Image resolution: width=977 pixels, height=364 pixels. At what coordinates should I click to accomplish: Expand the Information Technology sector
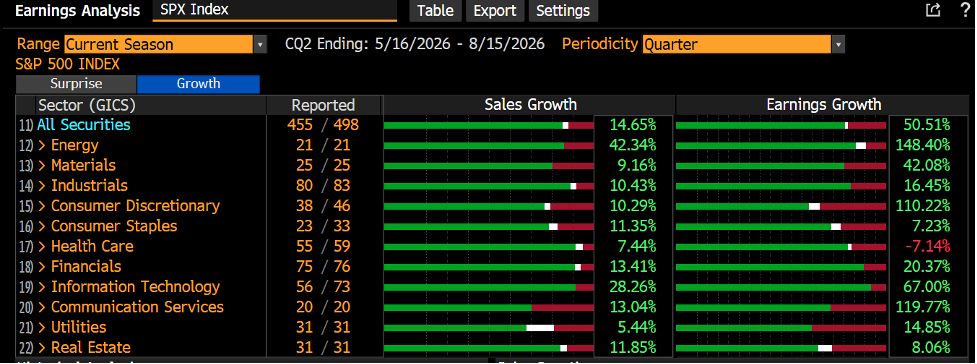(x=129, y=287)
